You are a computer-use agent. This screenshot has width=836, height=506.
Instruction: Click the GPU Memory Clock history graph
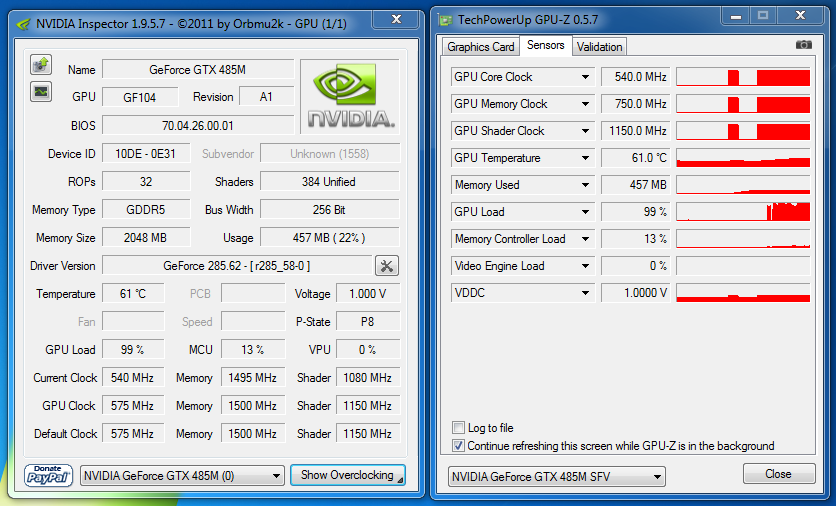(743, 104)
